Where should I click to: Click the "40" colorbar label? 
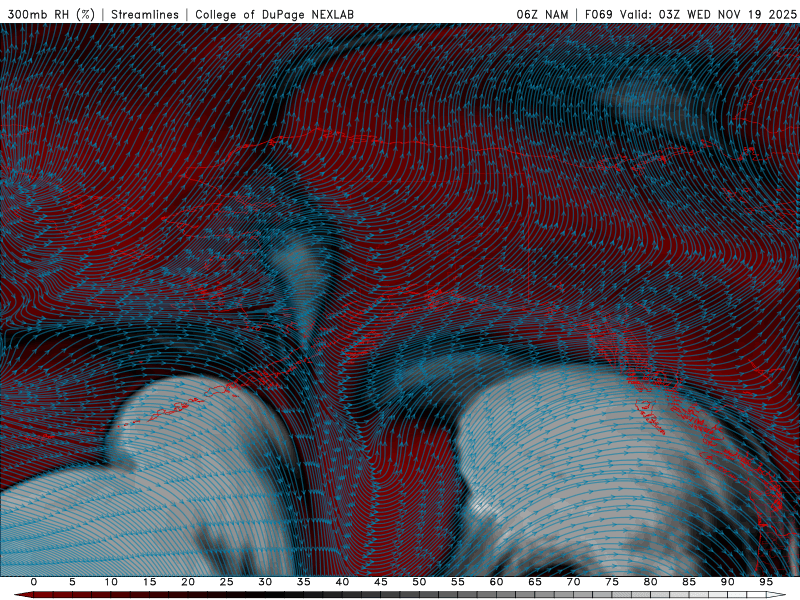(342, 582)
